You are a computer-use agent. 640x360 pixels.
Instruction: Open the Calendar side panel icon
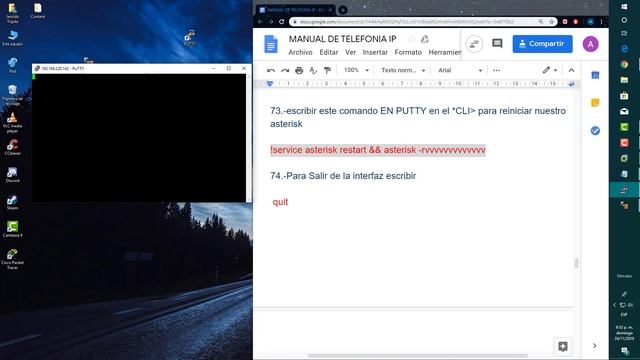coord(595,75)
